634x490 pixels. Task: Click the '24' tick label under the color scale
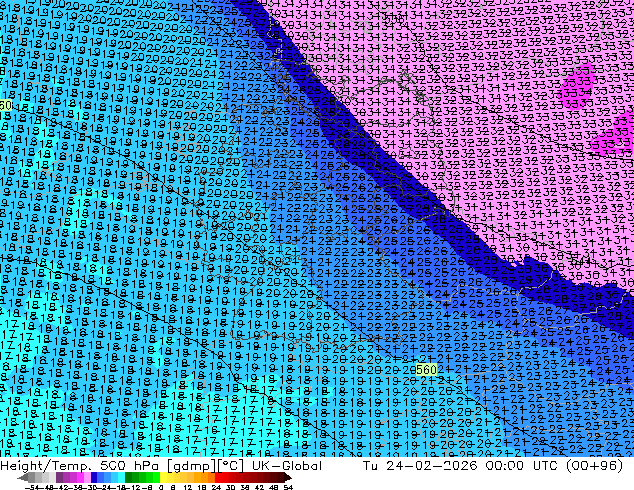coord(216,488)
